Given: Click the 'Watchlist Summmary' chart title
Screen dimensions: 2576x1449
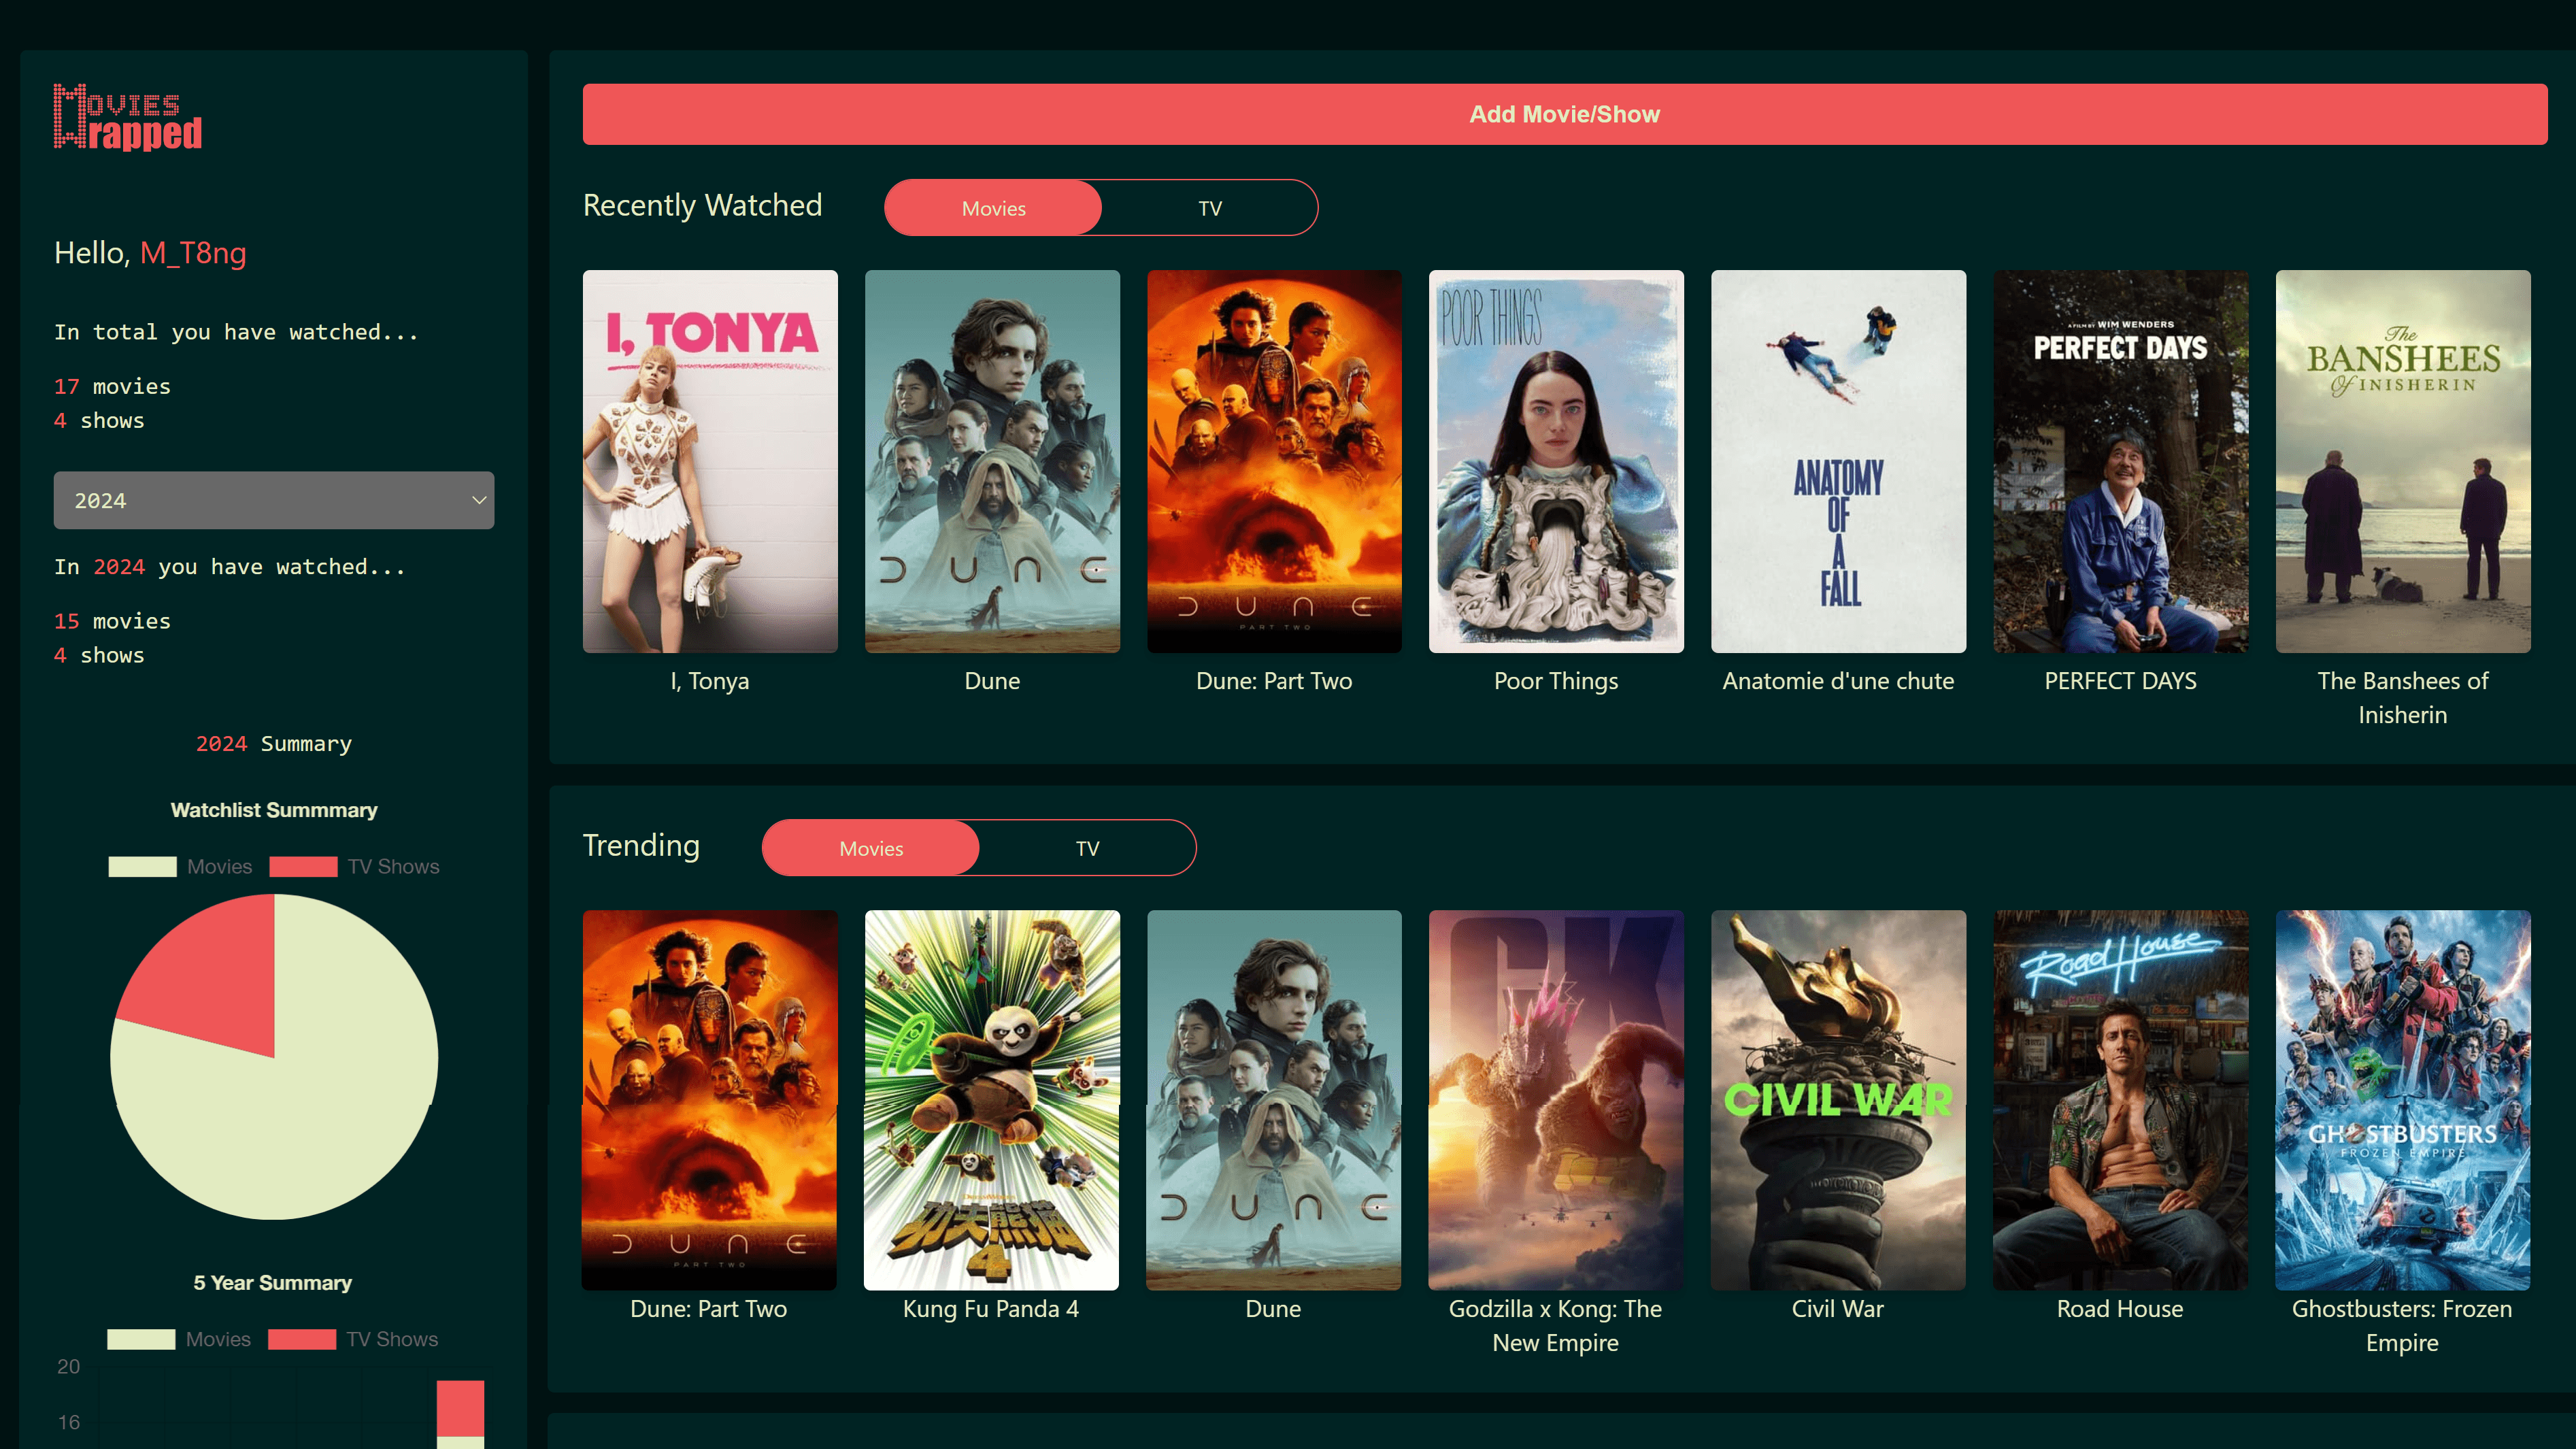Looking at the screenshot, I should [x=274, y=810].
